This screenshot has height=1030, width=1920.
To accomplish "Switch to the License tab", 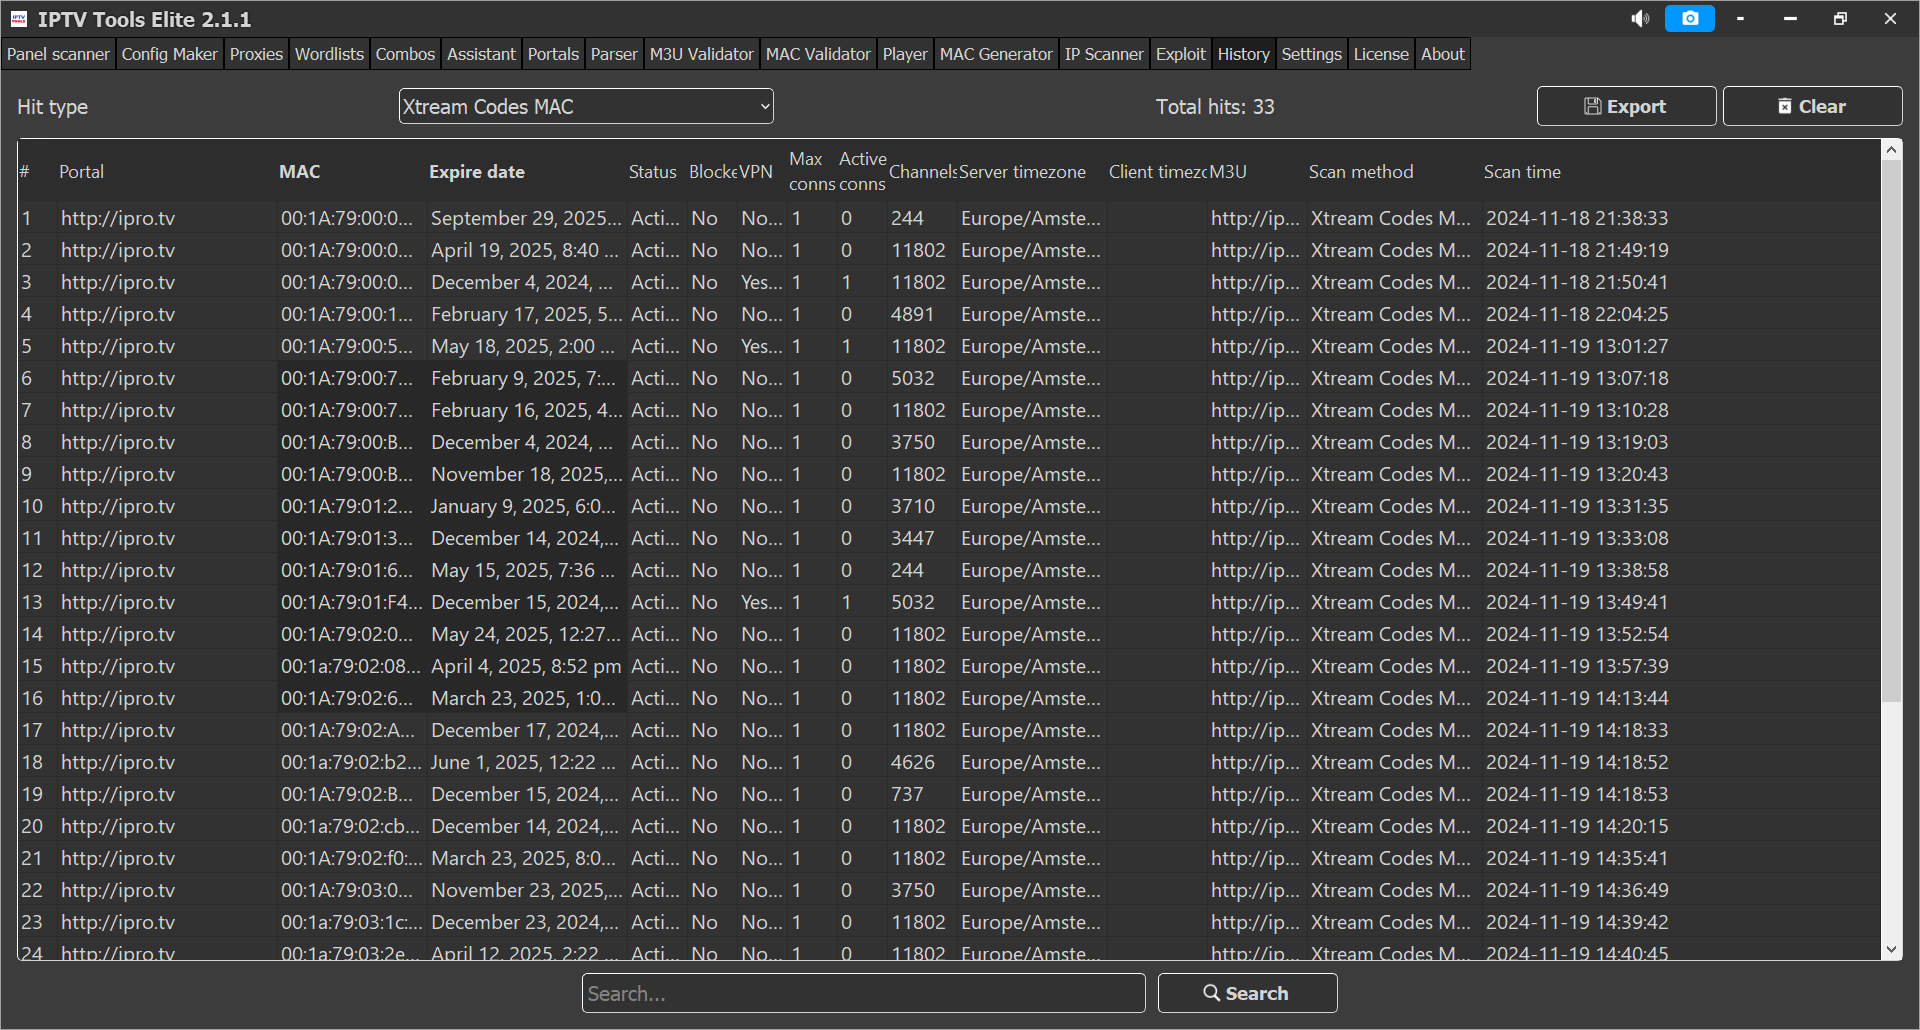I will [1381, 54].
